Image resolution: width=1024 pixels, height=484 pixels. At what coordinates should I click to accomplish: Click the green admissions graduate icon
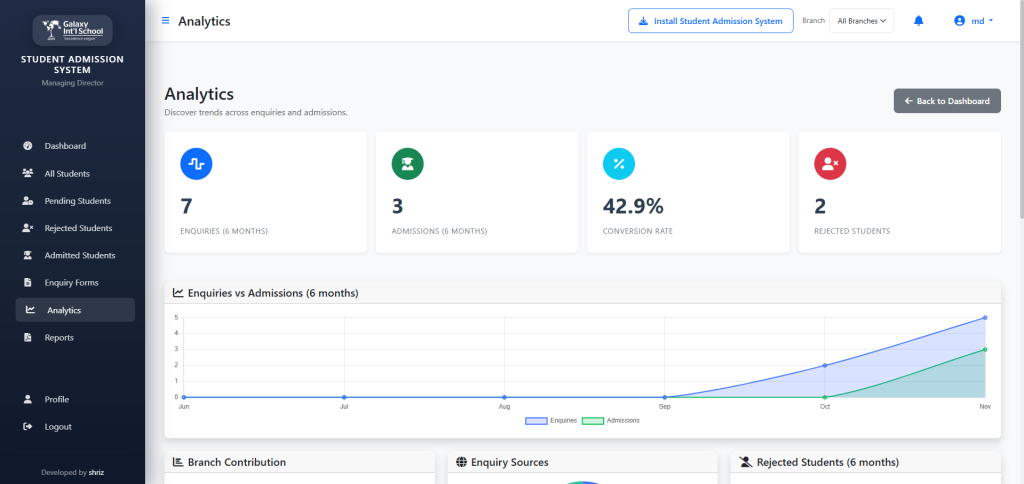click(407, 163)
